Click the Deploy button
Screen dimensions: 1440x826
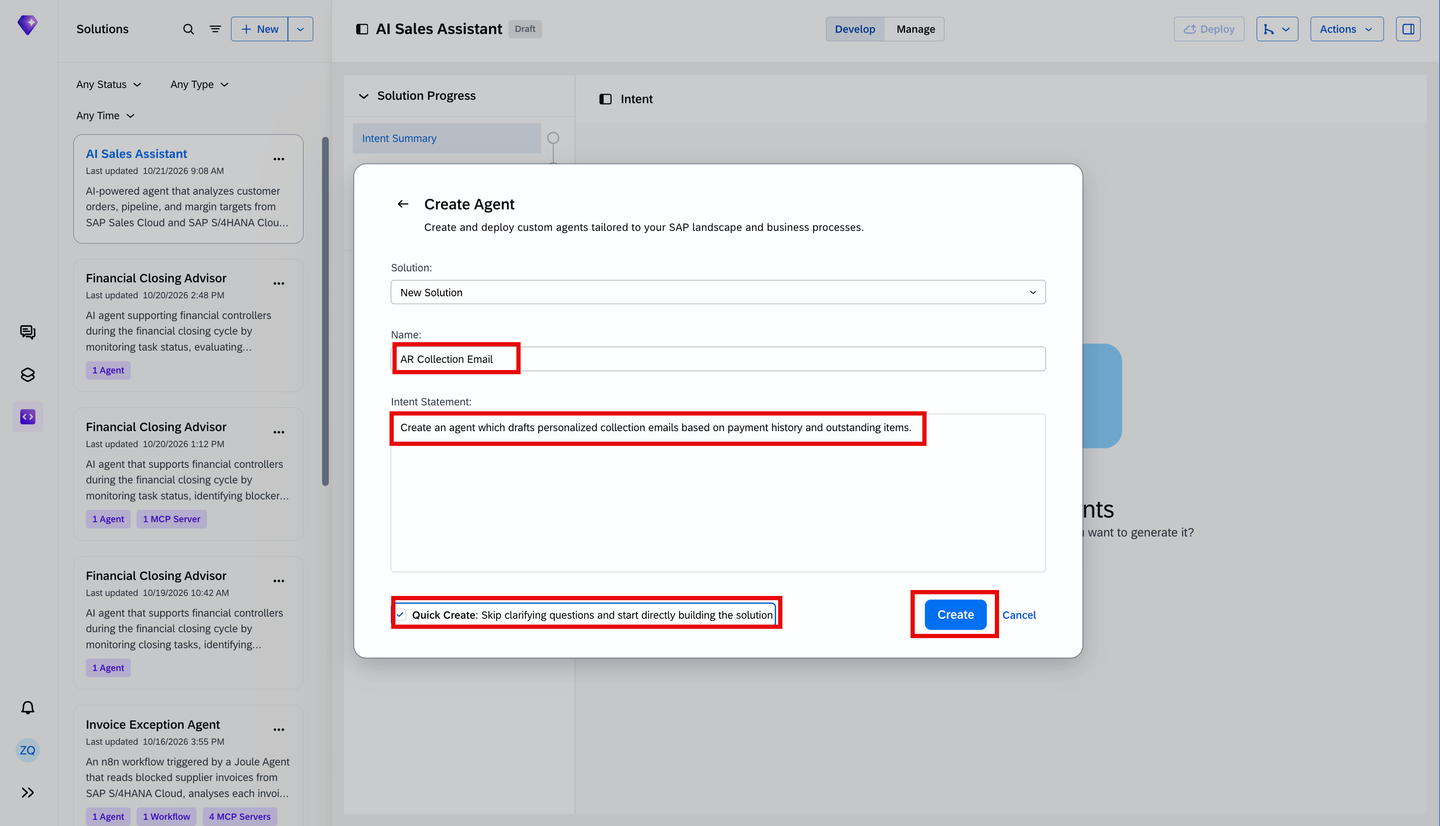click(x=1209, y=29)
